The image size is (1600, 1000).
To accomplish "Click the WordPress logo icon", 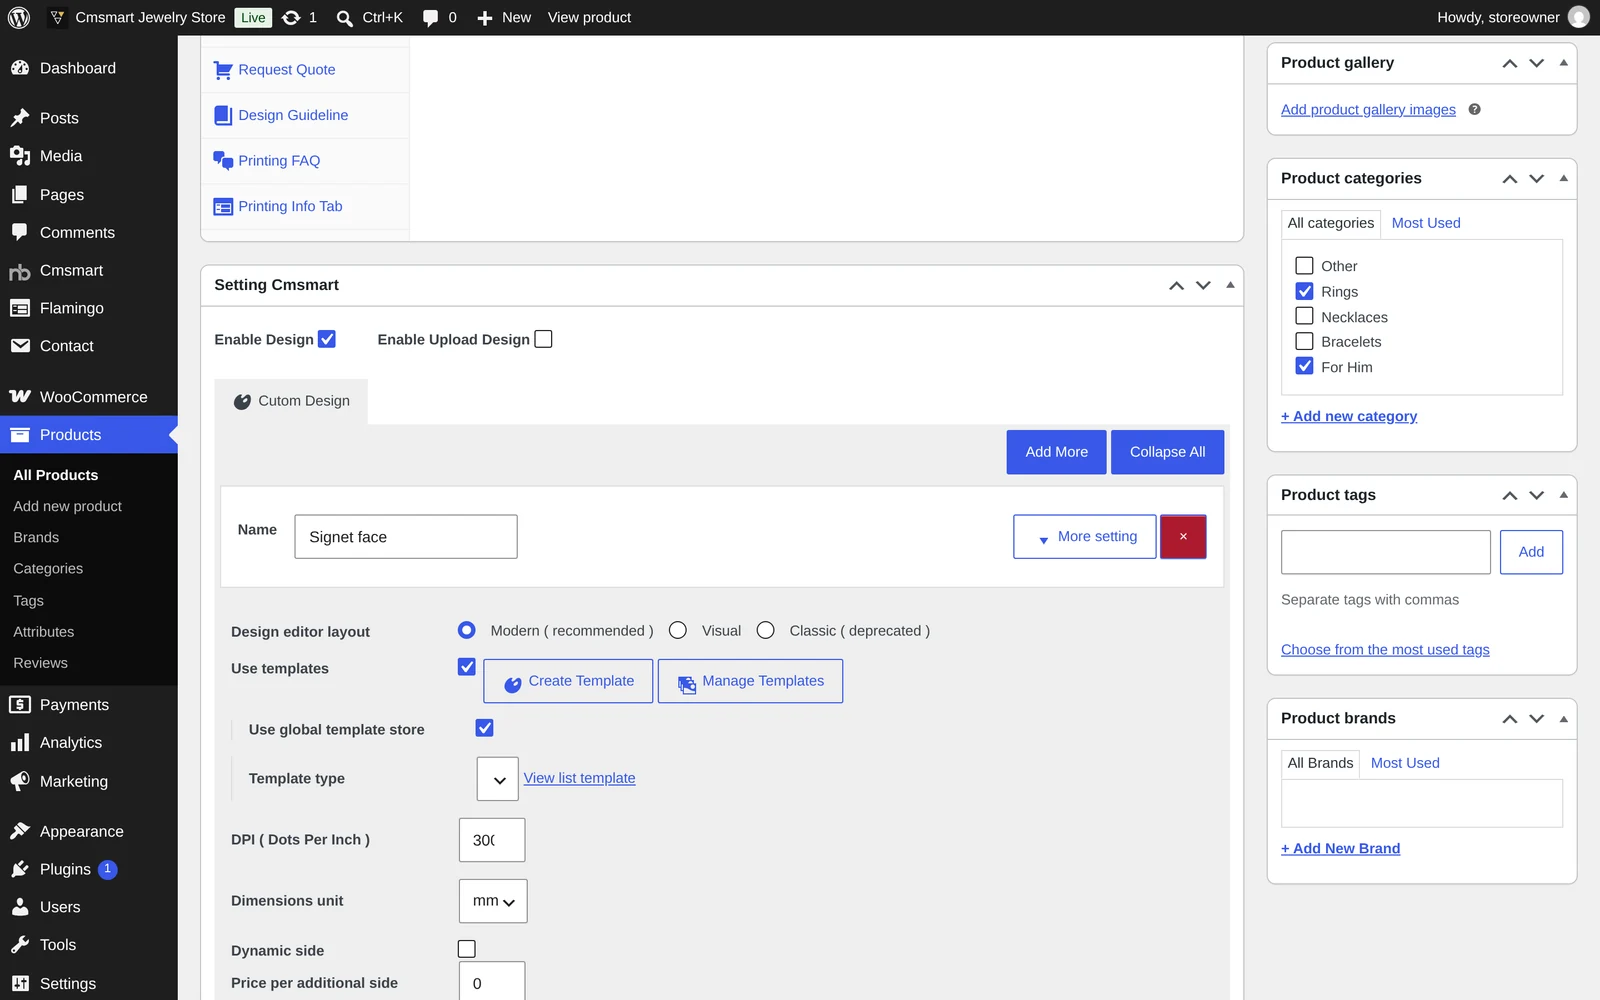I will pos(19,17).
